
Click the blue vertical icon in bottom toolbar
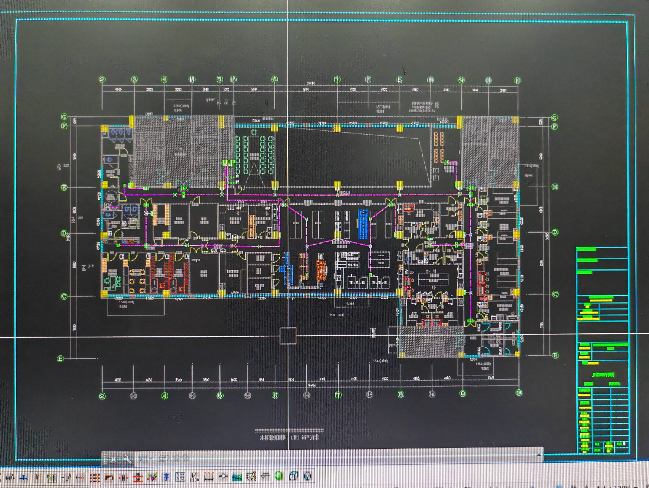[167, 476]
